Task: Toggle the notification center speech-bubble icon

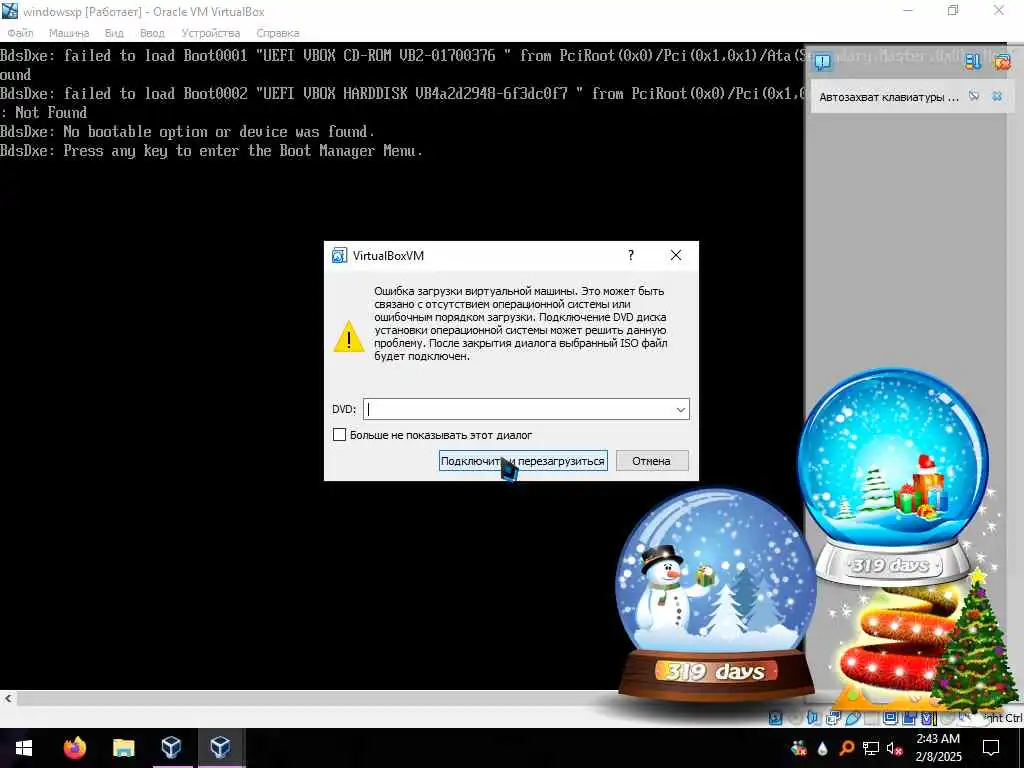Action: (823, 61)
